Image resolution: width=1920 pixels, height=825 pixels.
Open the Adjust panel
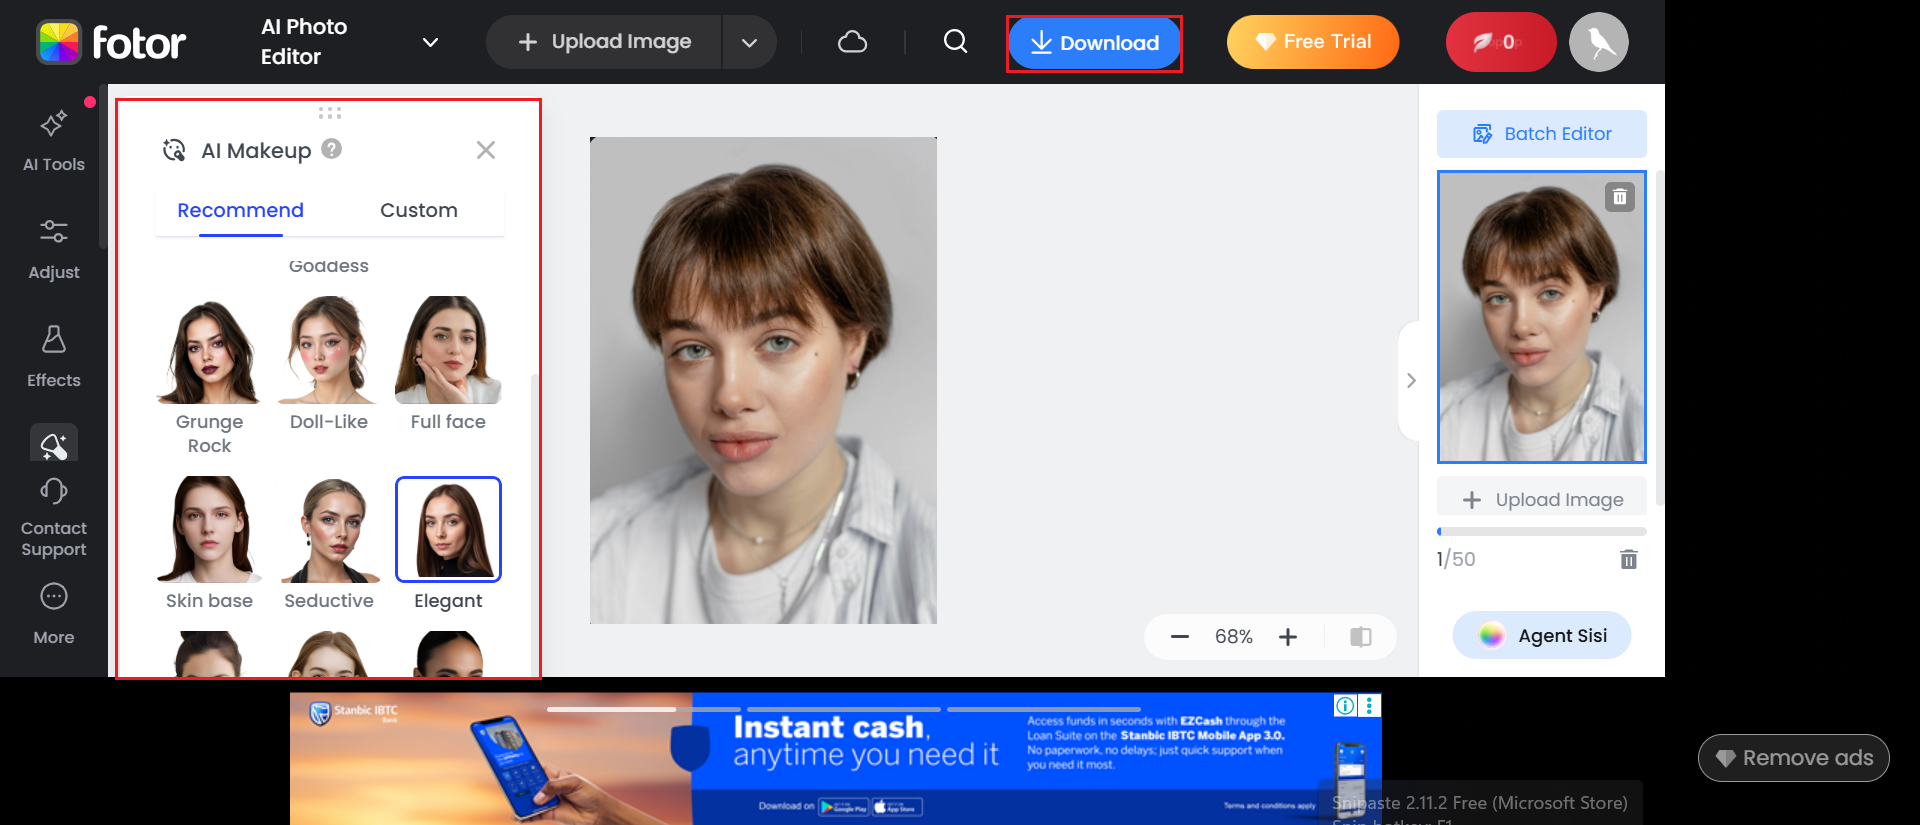point(54,249)
